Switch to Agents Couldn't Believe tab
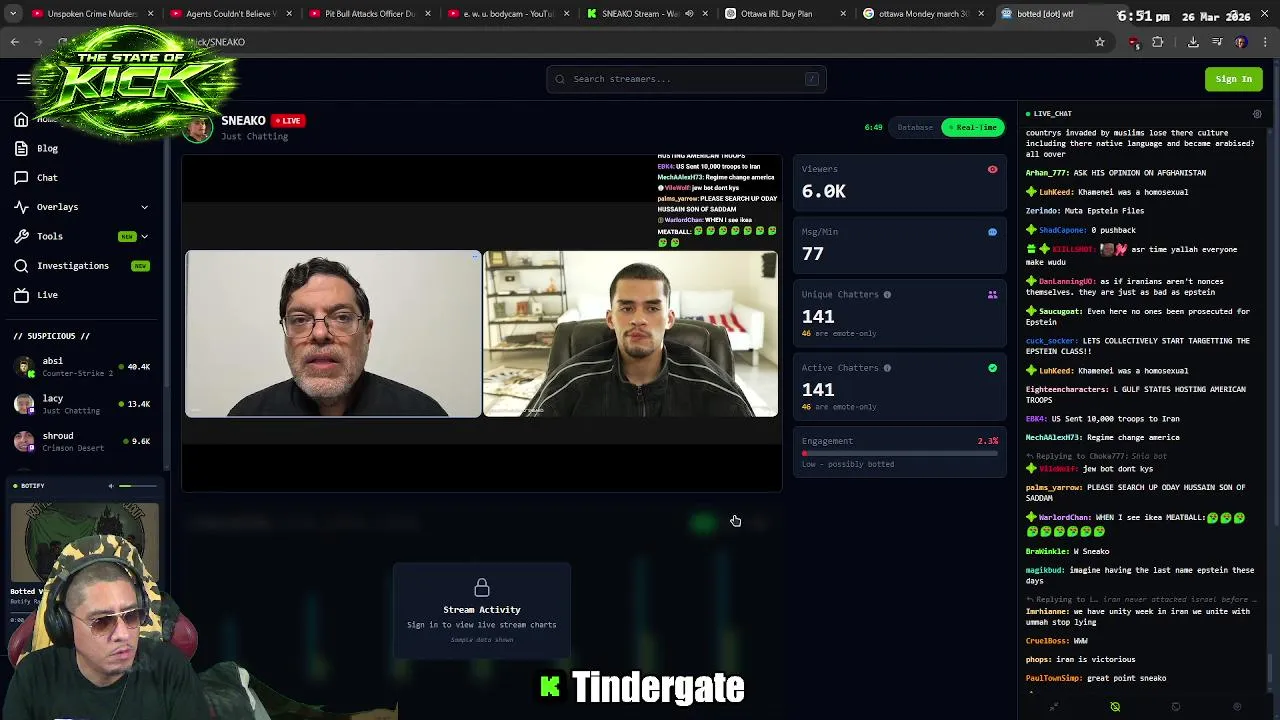This screenshot has width=1280, height=720. pyautogui.click(x=231, y=14)
